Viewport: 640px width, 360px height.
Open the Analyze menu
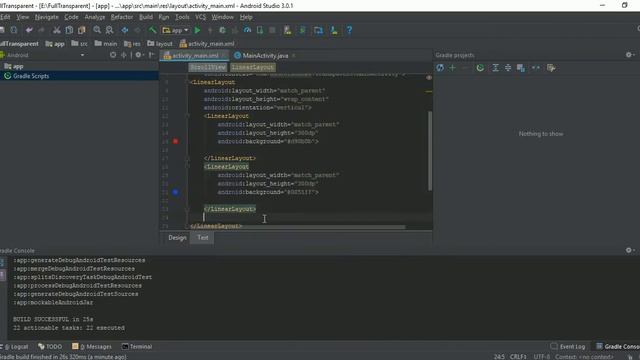95,17
